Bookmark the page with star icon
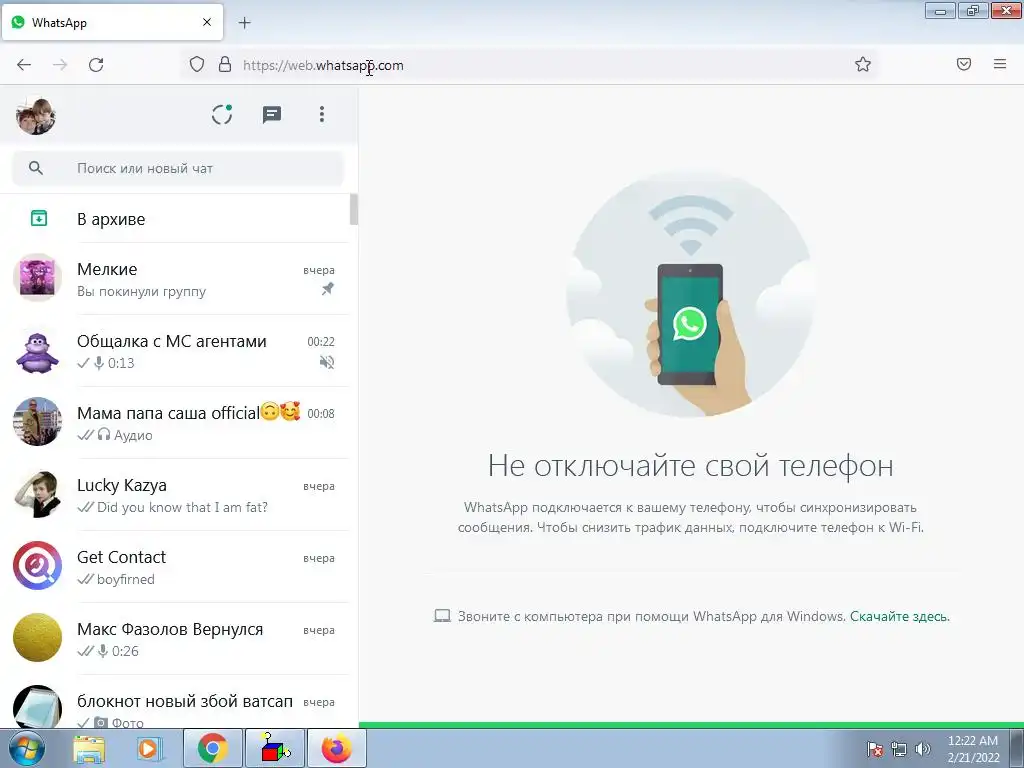 point(863,64)
